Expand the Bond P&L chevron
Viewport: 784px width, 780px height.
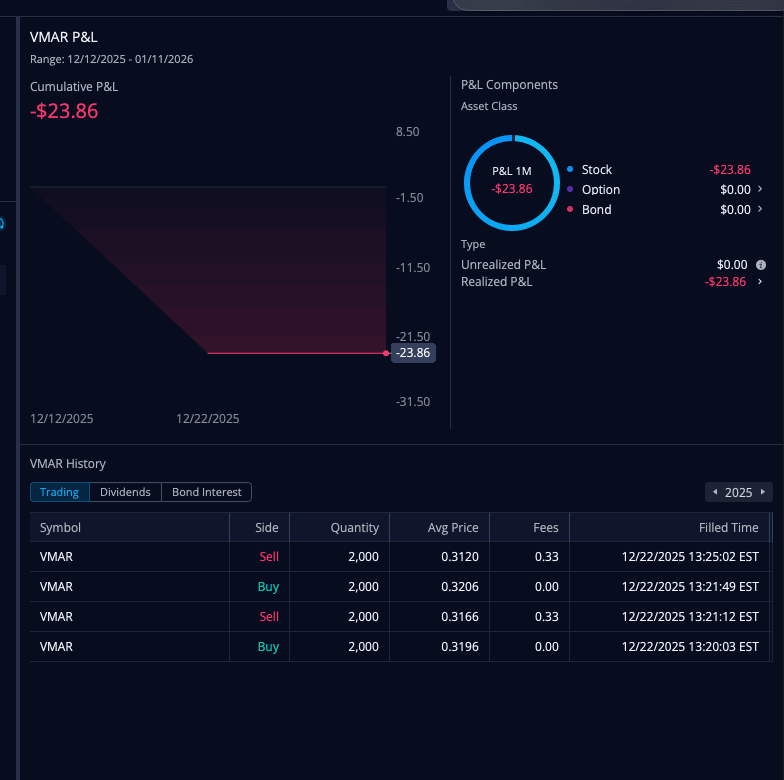click(x=760, y=209)
